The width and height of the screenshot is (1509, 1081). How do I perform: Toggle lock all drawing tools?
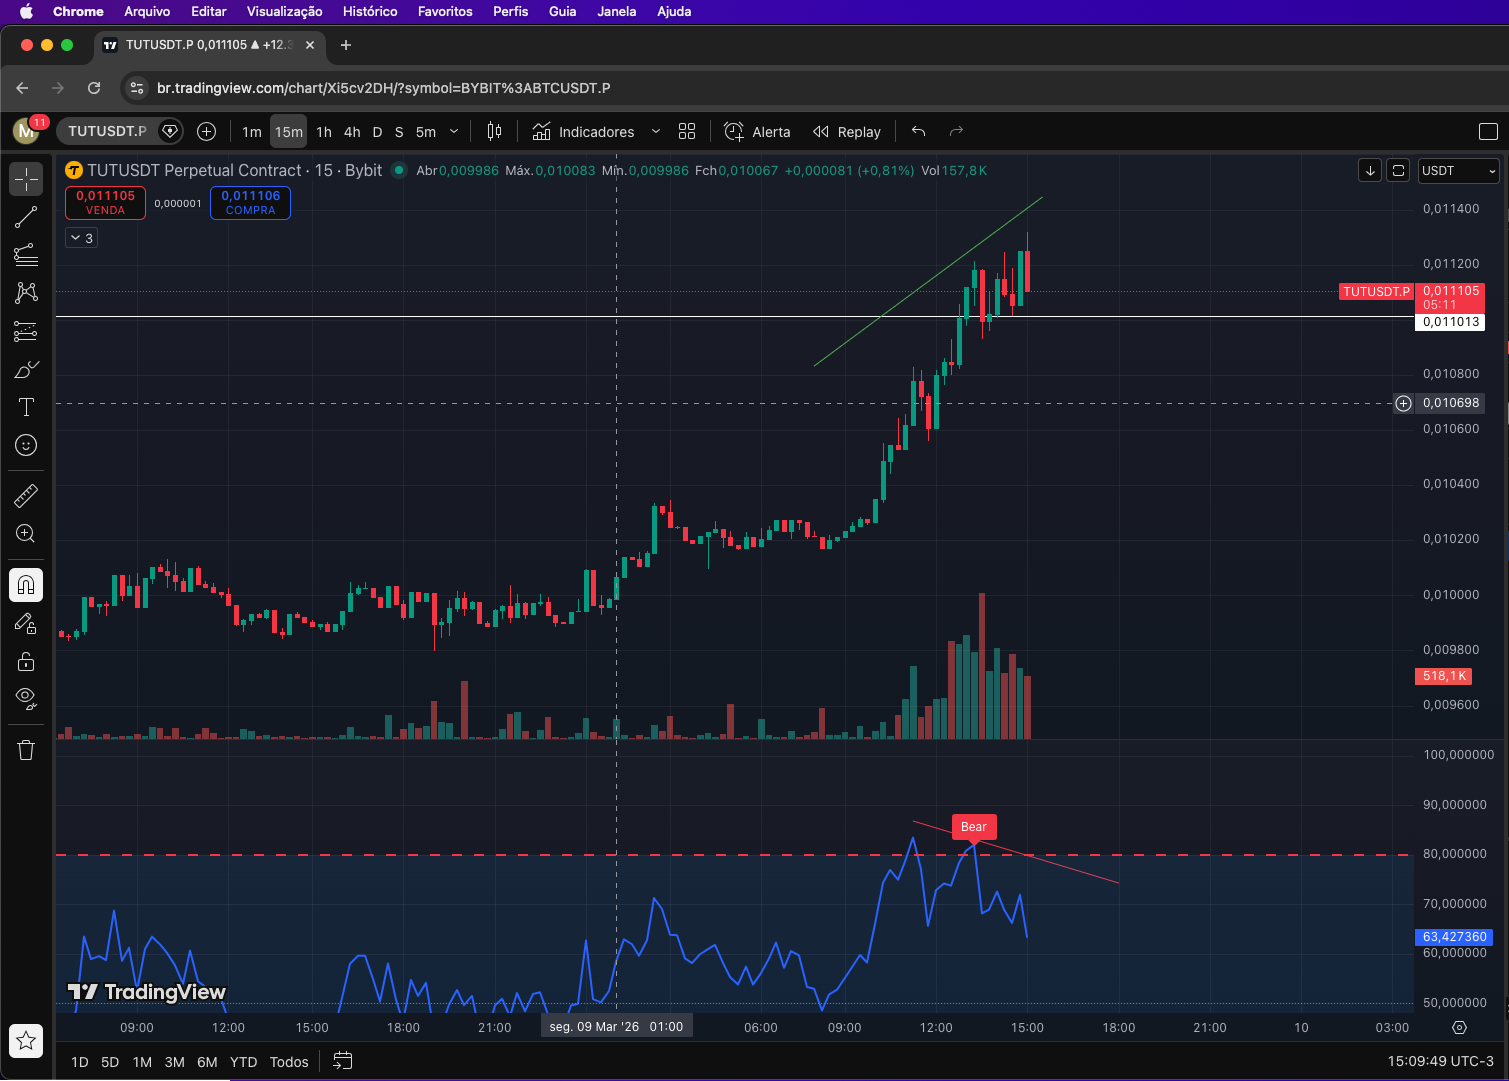(x=26, y=661)
